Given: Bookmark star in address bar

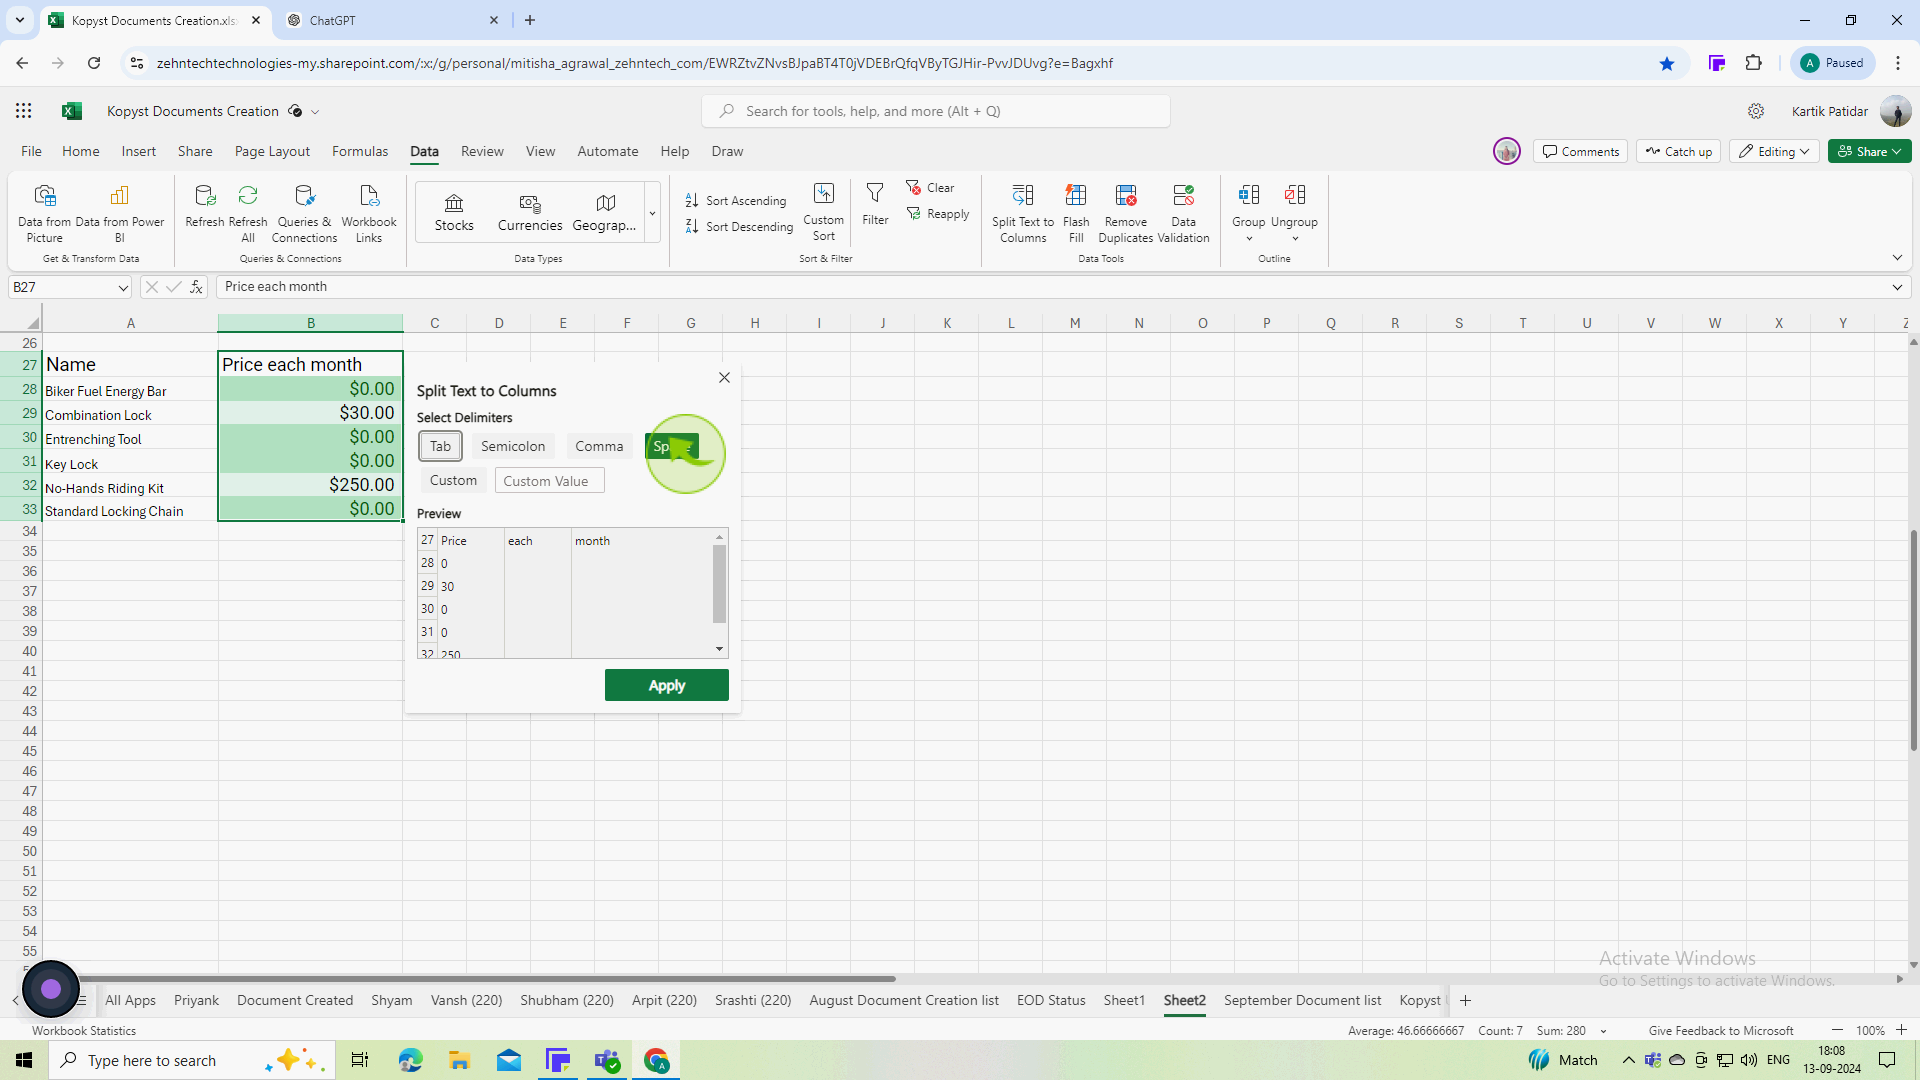Looking at the screenshot, I should [1667, 63].
